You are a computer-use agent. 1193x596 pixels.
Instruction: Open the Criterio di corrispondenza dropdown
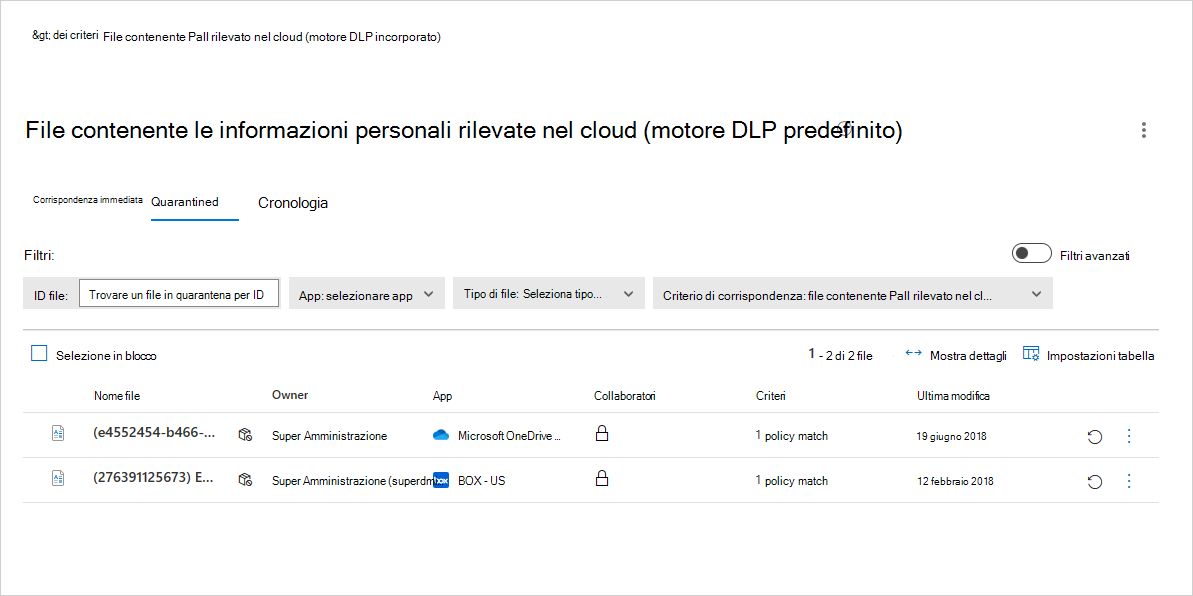click(853, 295)
